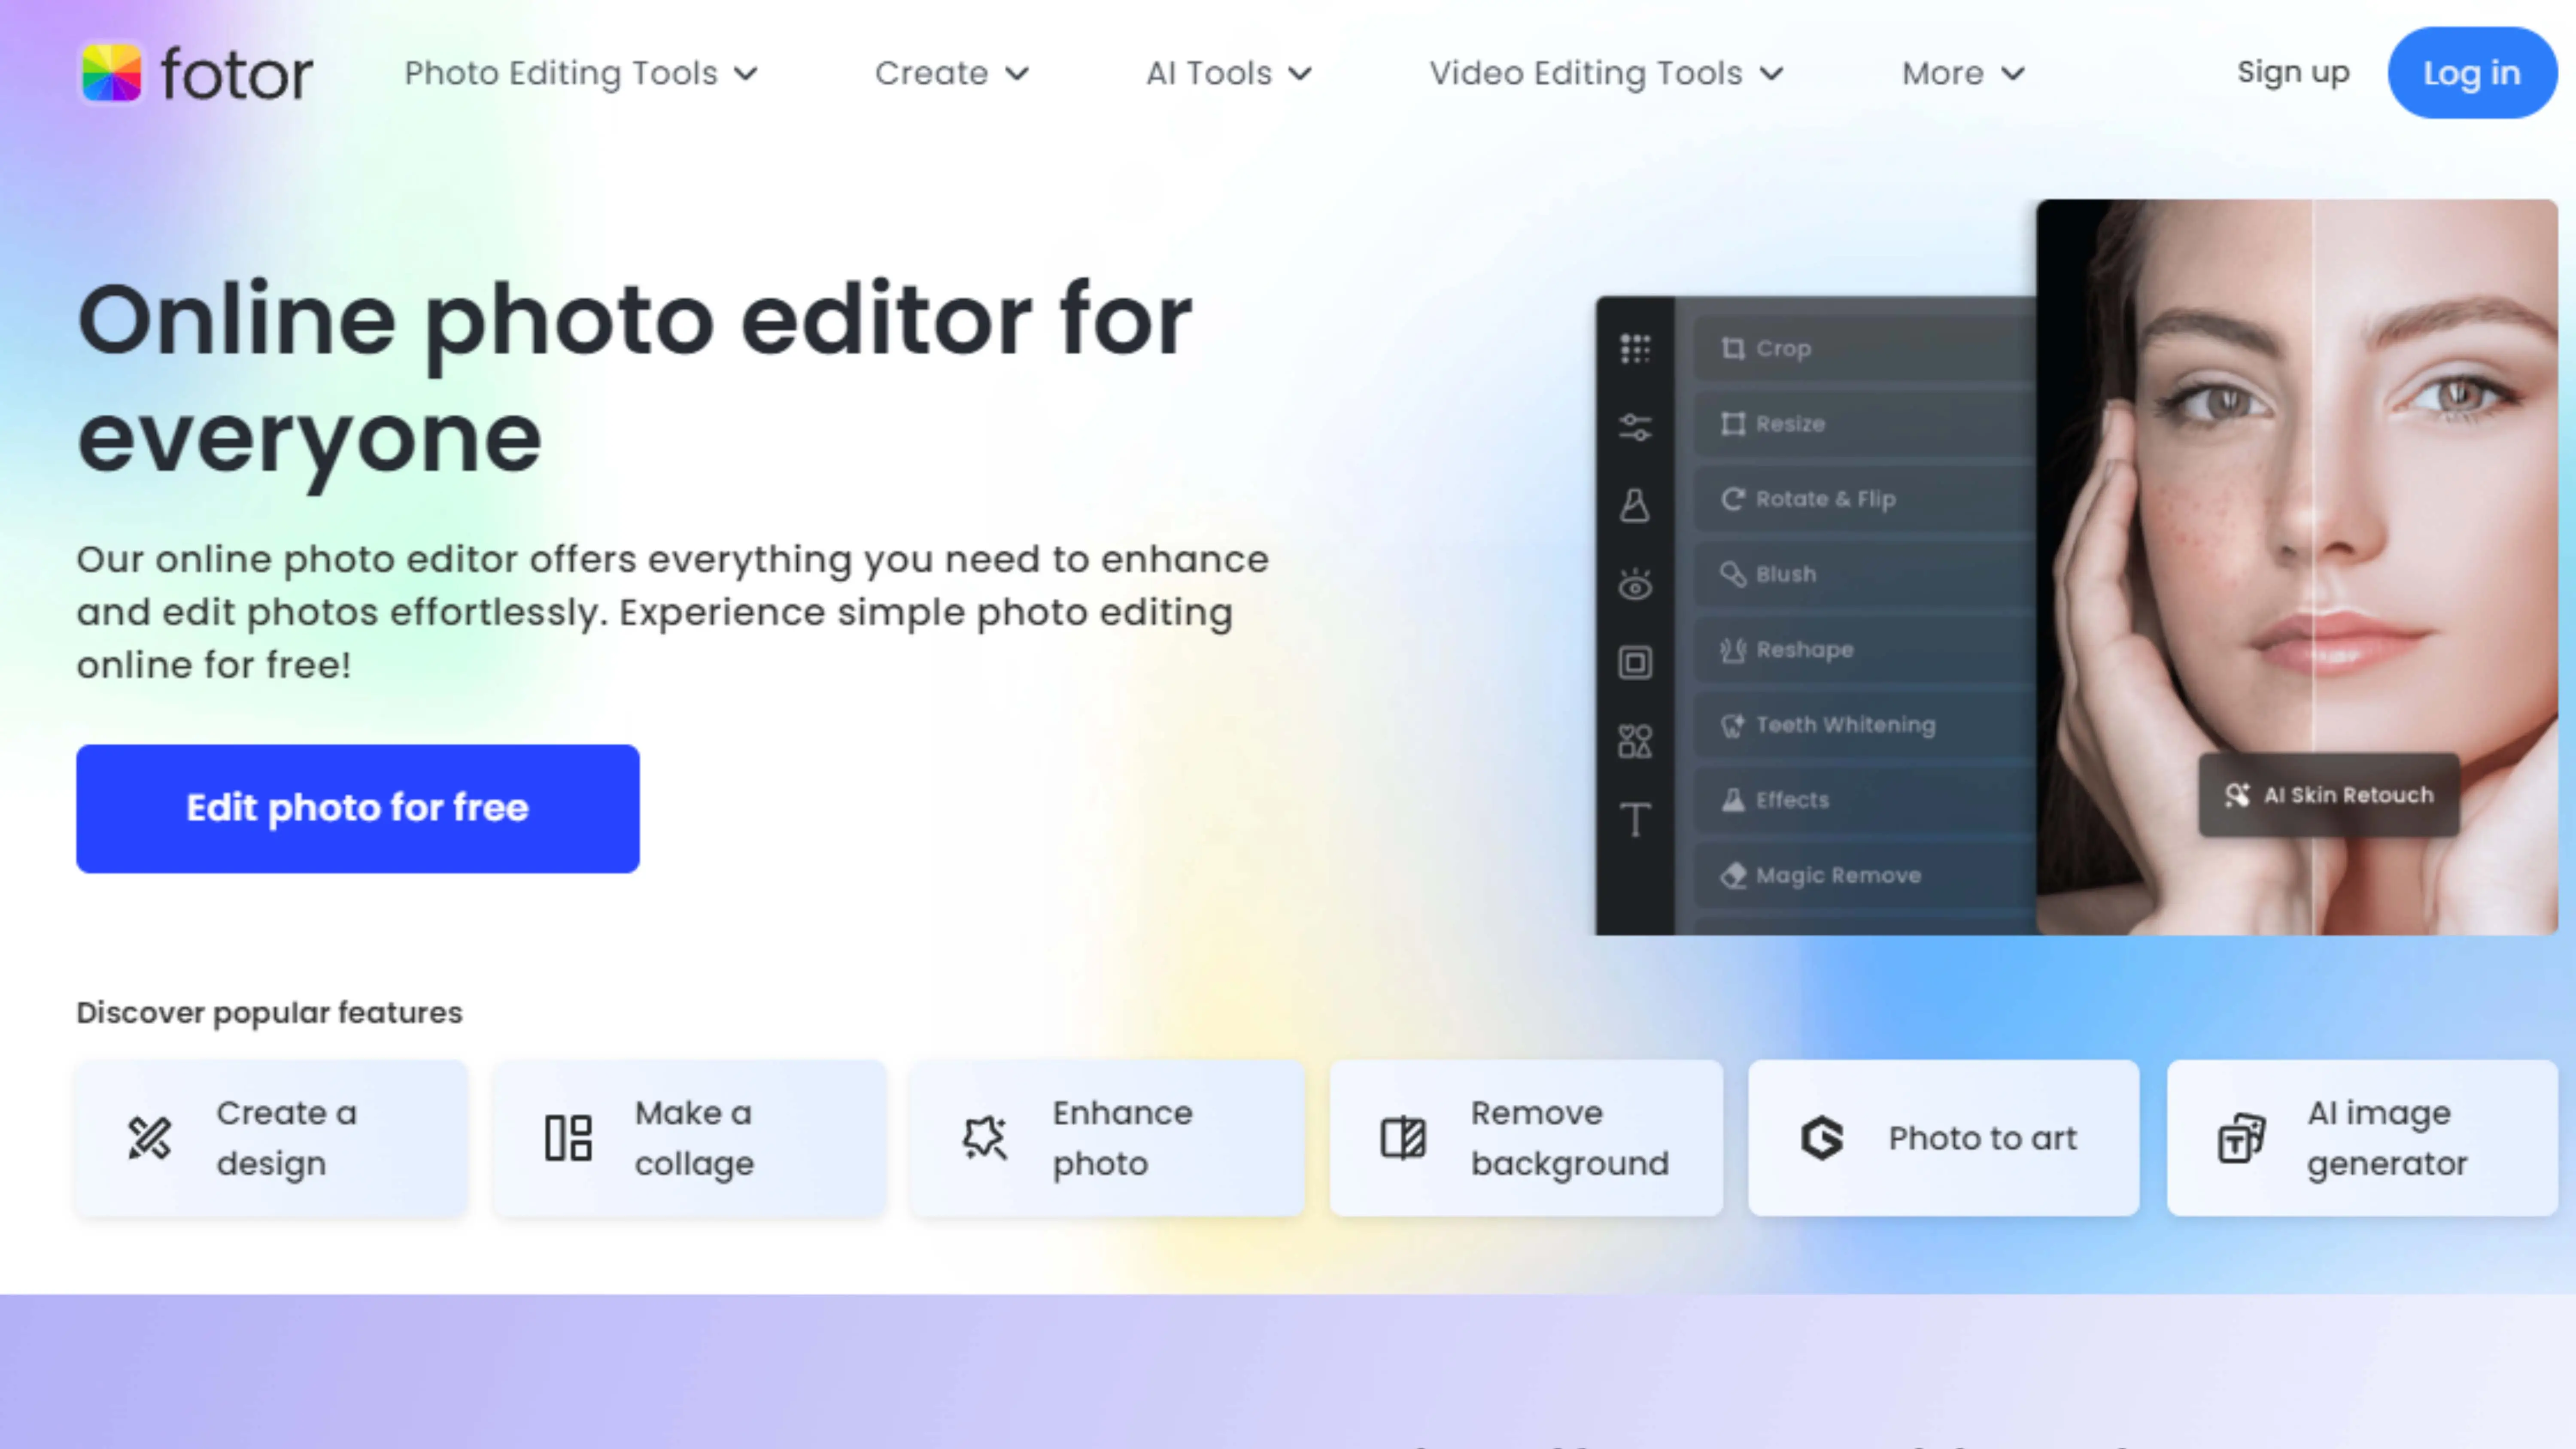Expand the AI Tools chevron
Screen dimensions: 2576x1449
1300,74
